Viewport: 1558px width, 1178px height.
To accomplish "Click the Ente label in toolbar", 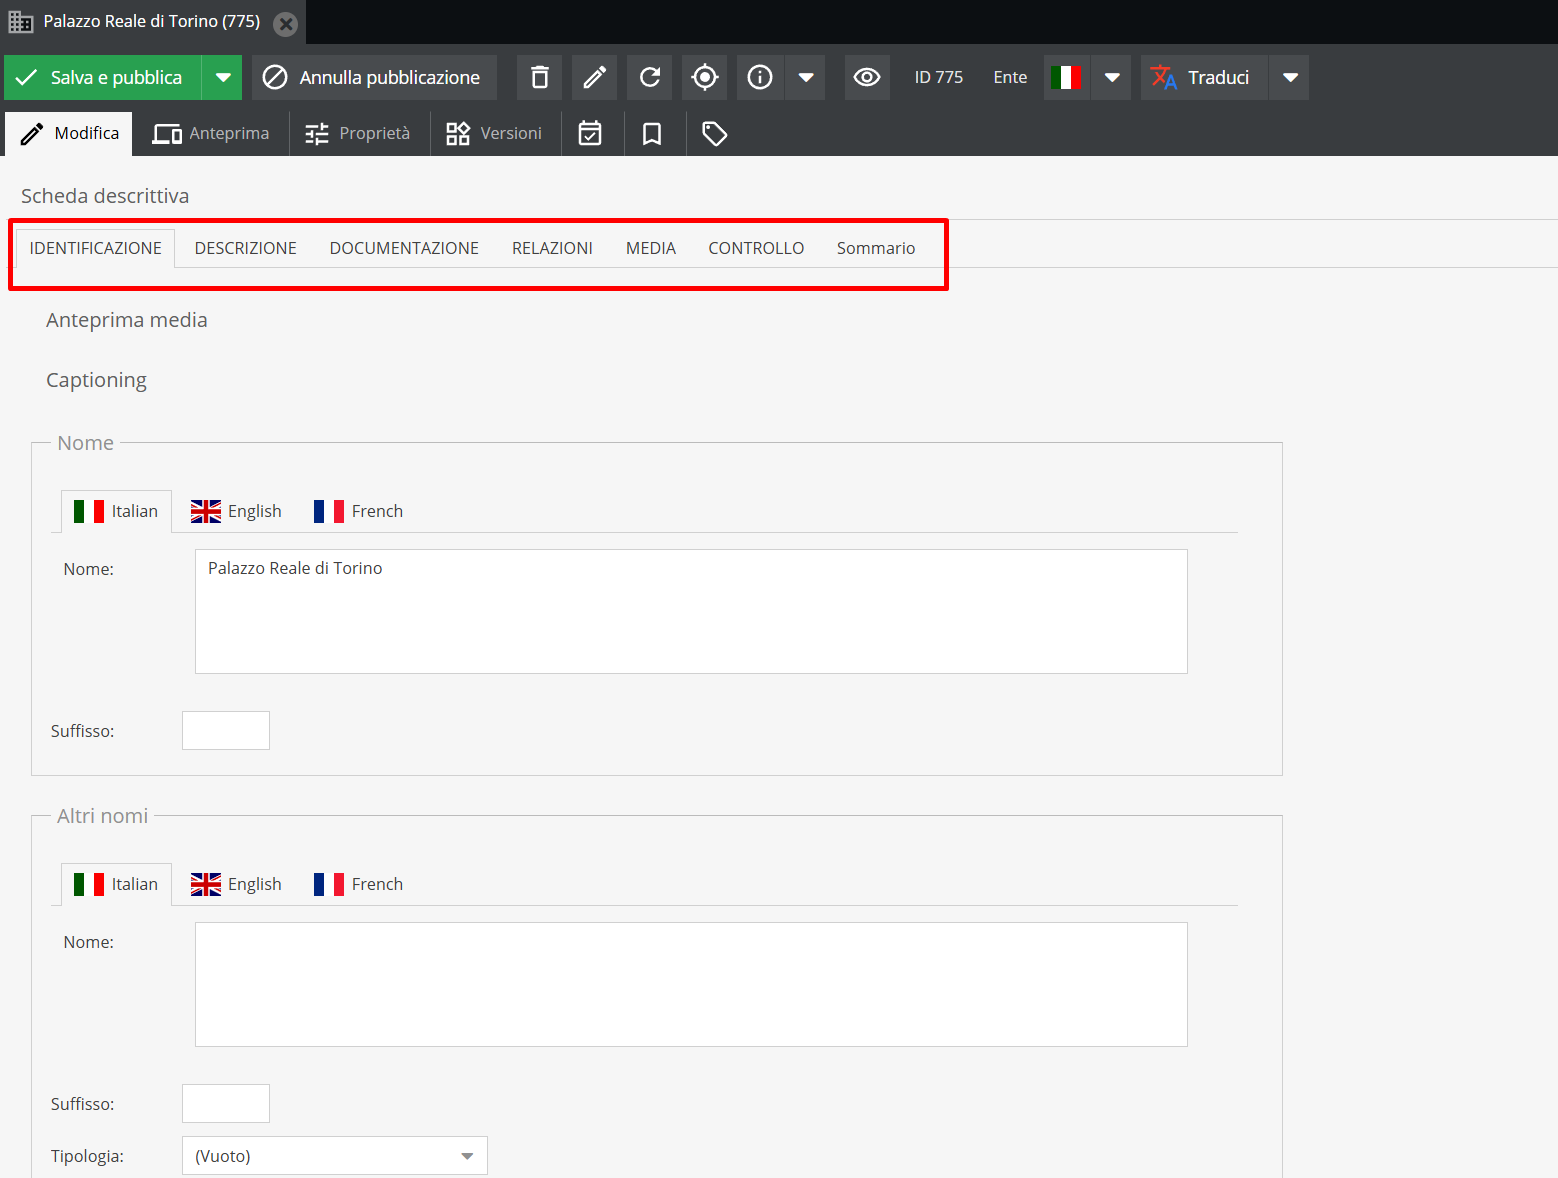I will pyautogui.click(x=1010, y=77).
